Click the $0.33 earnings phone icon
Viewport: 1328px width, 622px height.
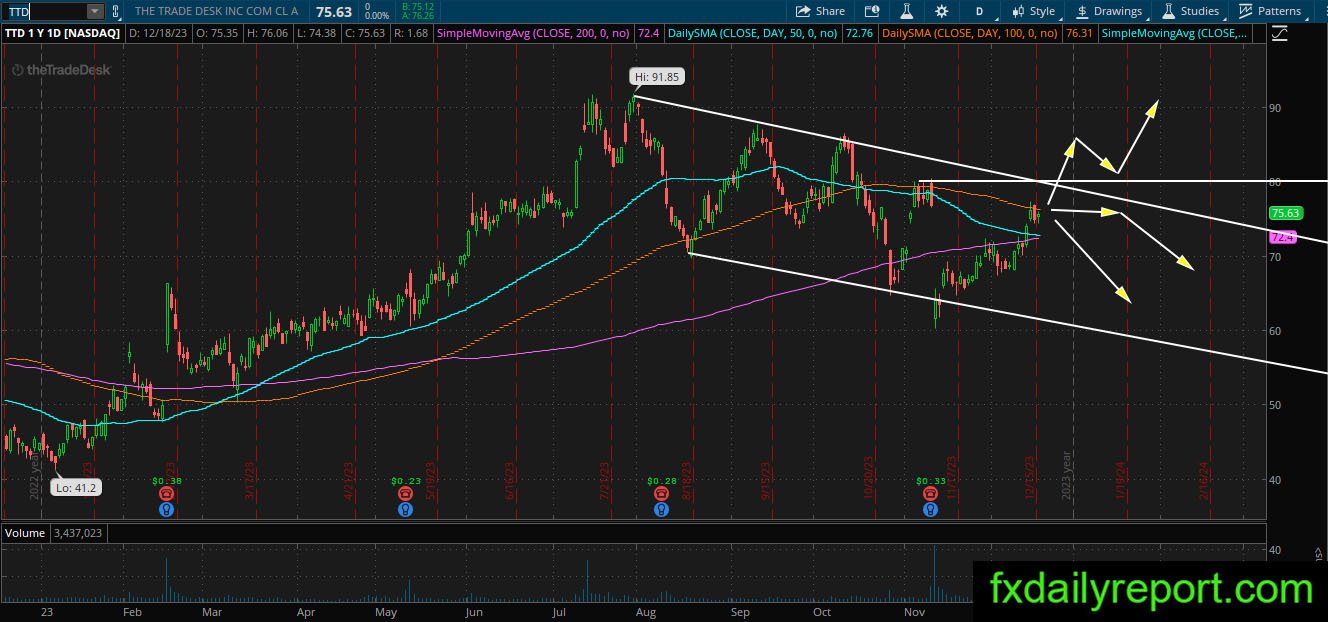931,493
